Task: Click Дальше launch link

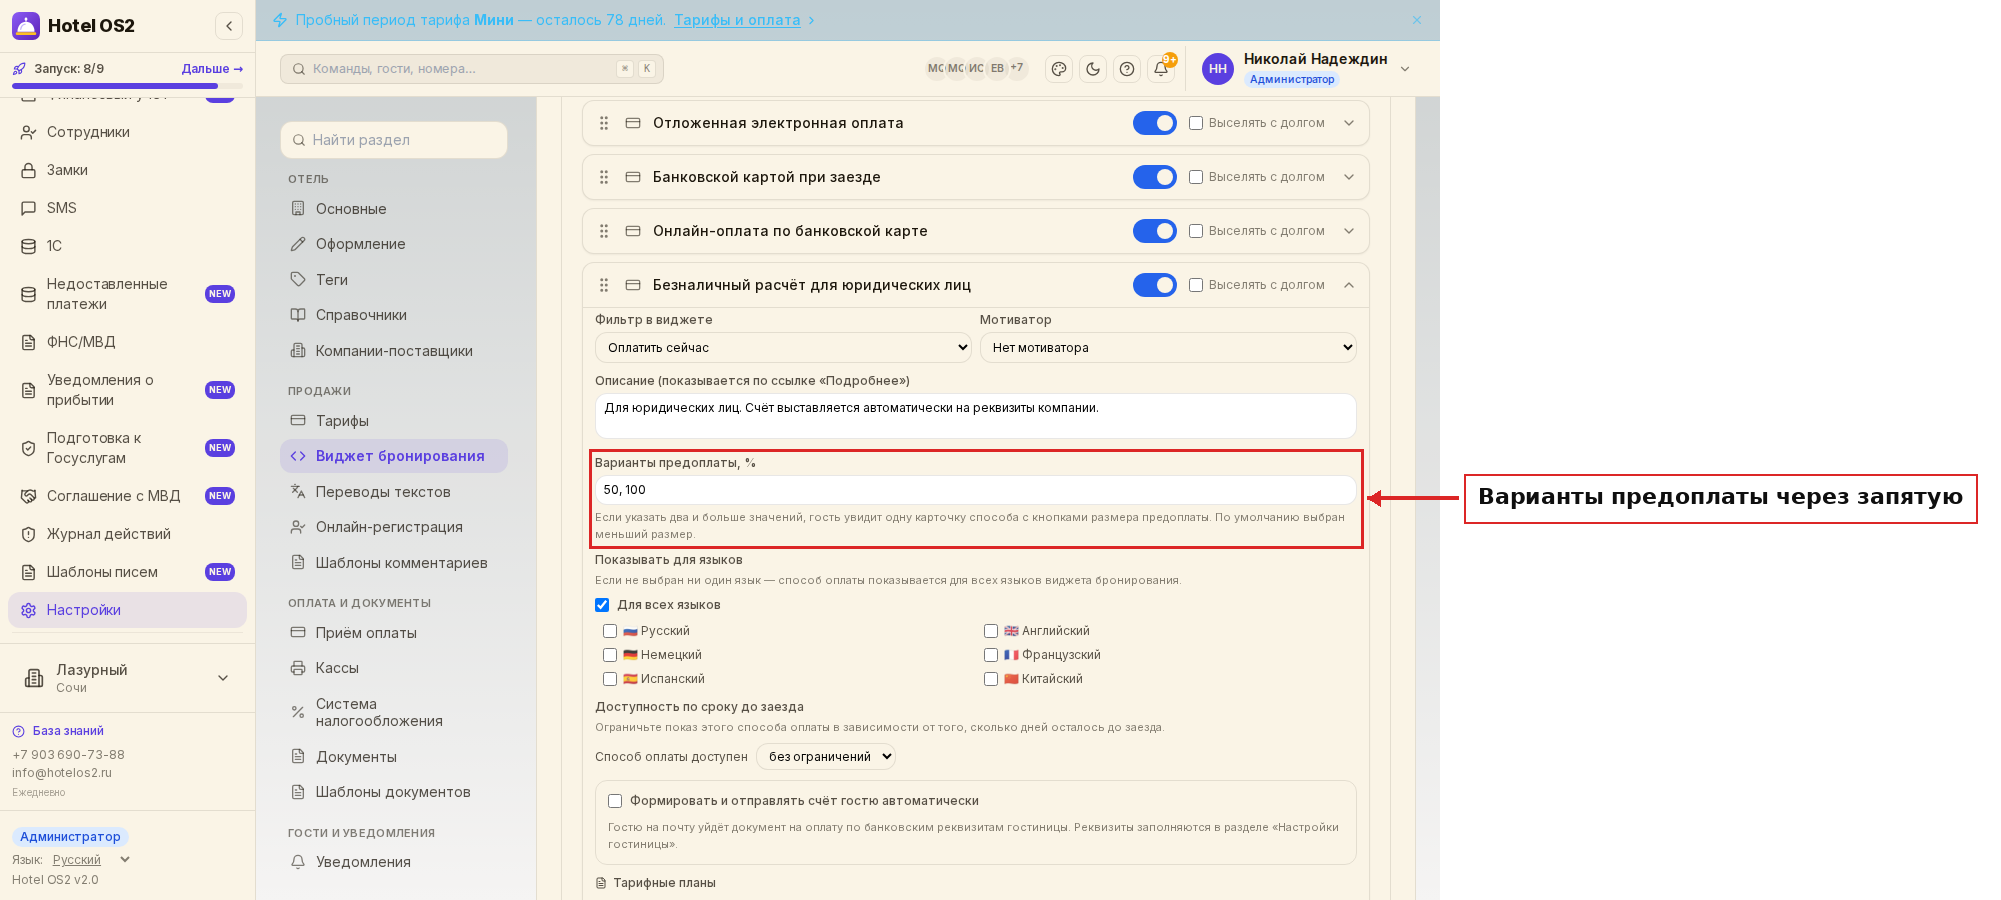Action: [x=212, y=69]
